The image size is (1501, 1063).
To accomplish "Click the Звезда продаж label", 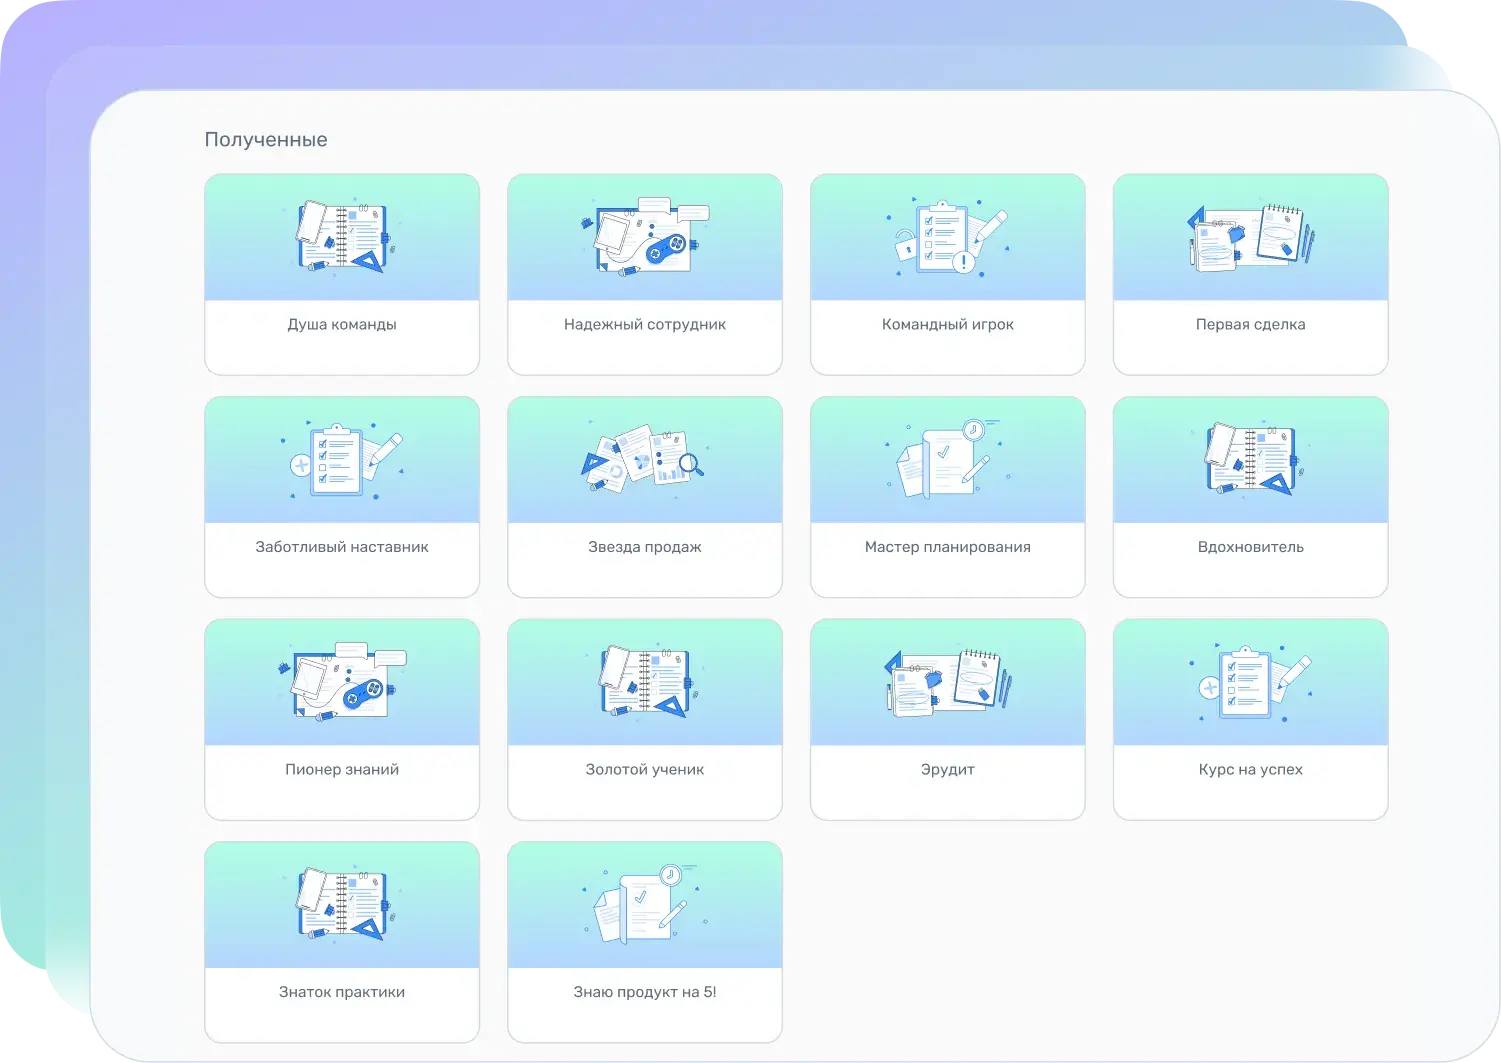I will [x=645, y=547].
